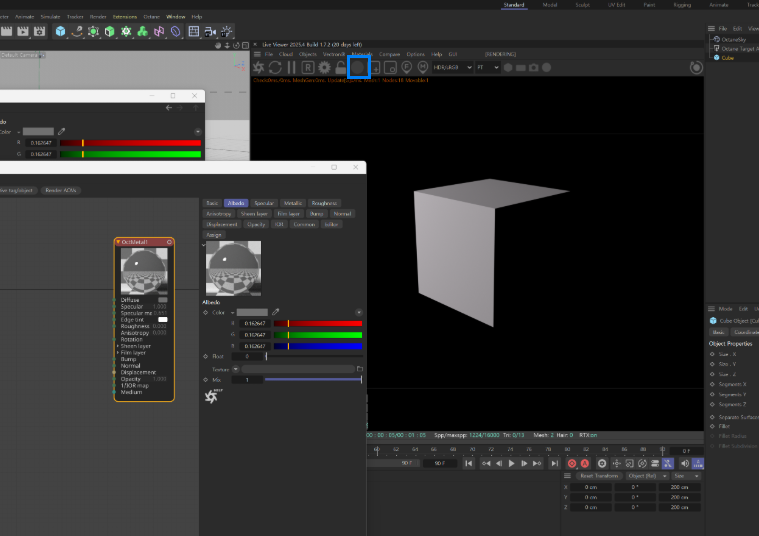The width and height of the screenshot is (759, 536).
Task: Click the eyedropper next to Albedo Color
Action: pyautogui.click(x=276, y=312)
